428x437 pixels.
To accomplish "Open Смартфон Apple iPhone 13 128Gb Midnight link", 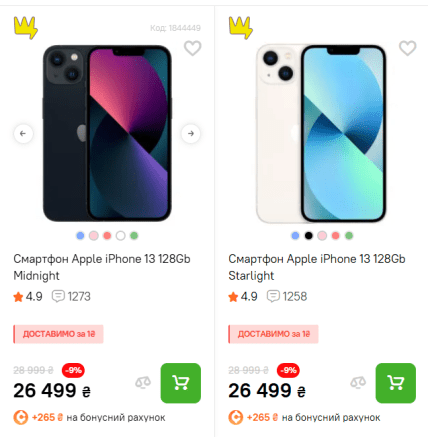I will 102,267.
